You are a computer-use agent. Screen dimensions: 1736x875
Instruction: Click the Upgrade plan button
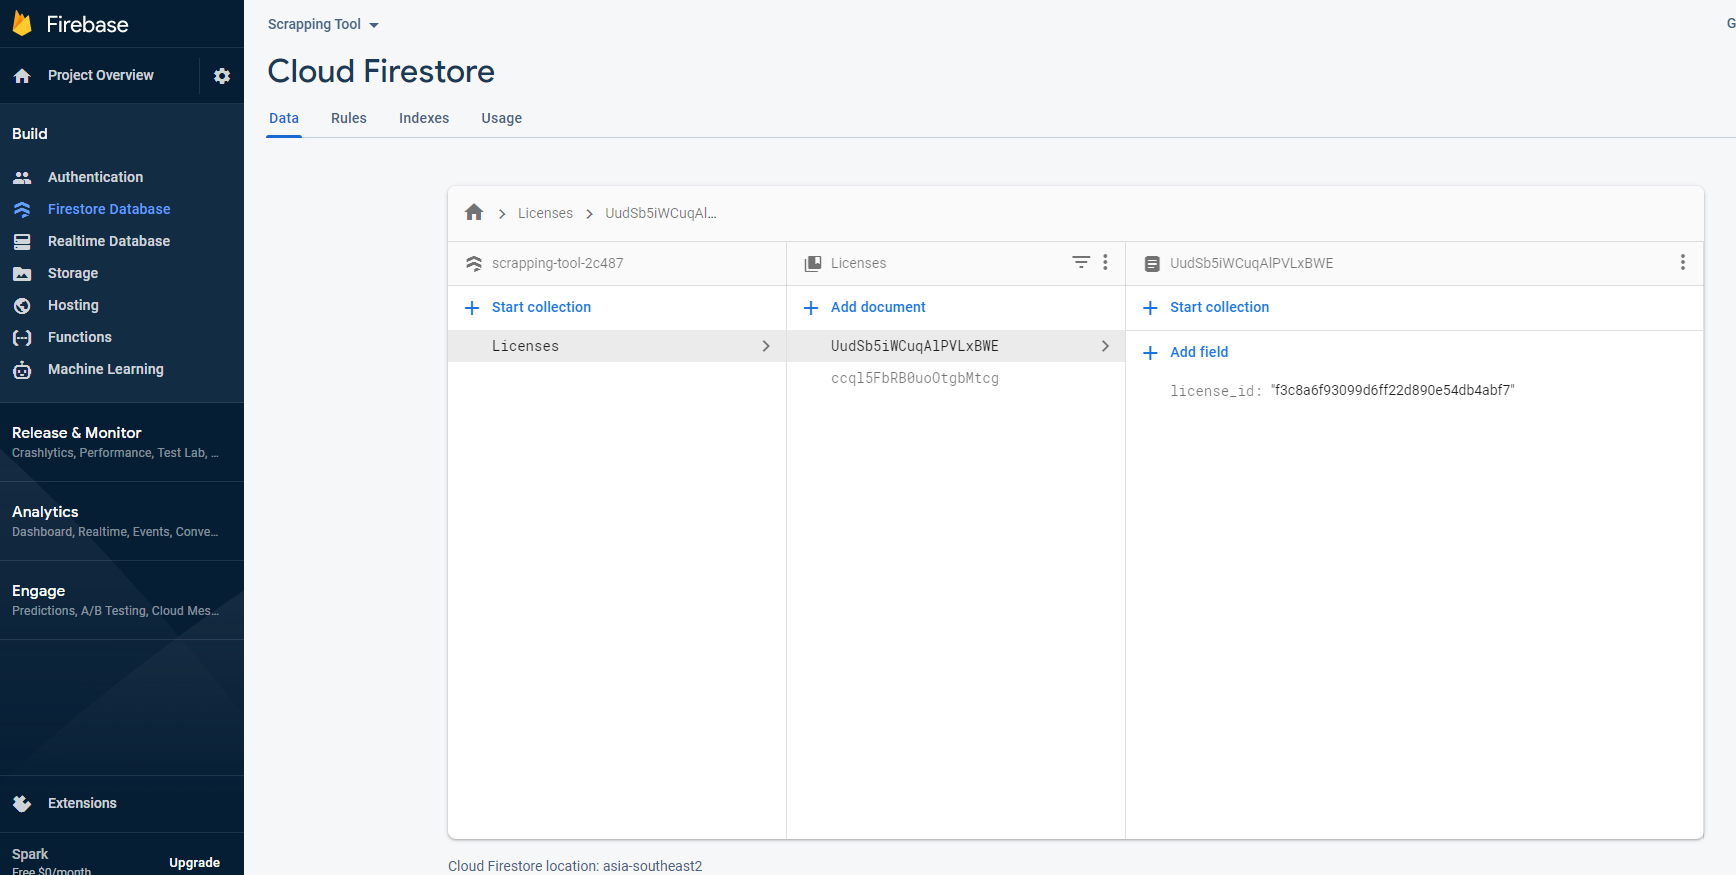point(194,862)
